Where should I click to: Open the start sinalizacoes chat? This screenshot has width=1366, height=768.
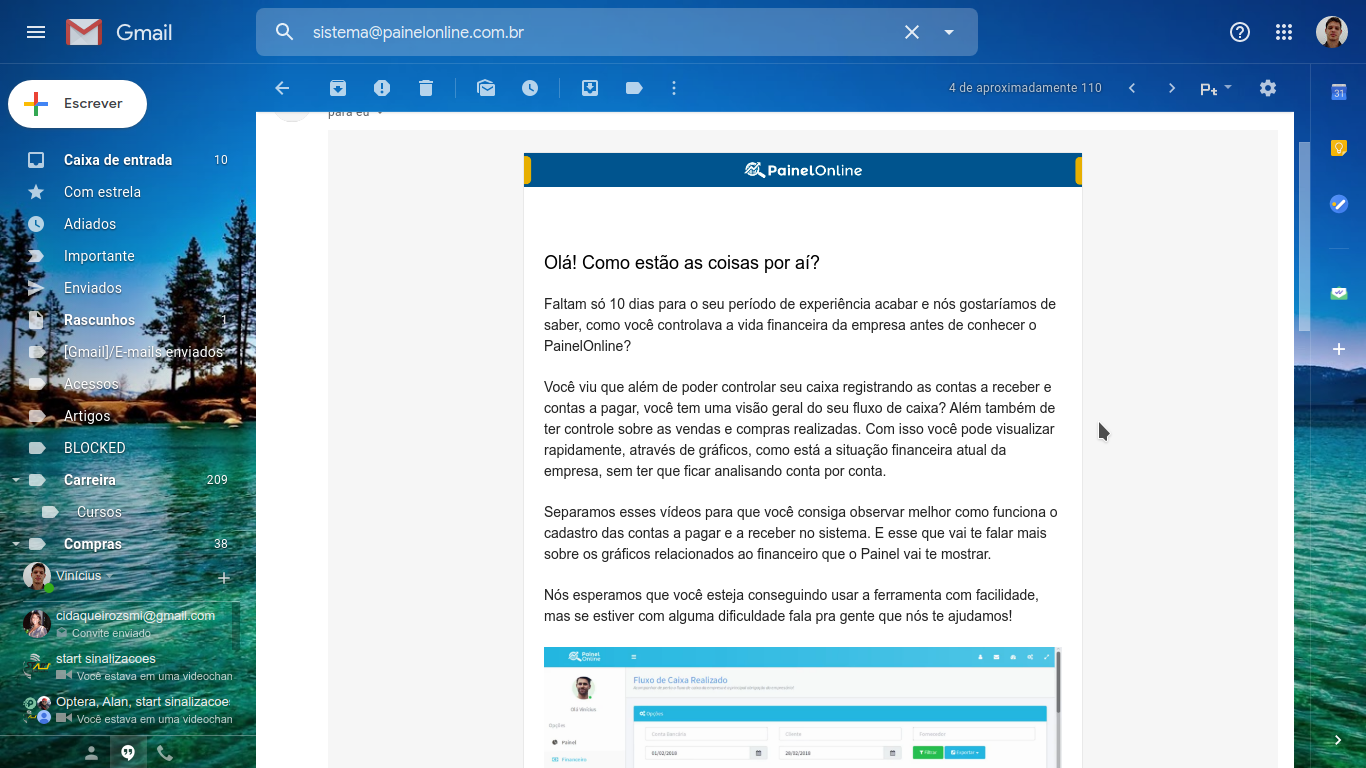128,667
